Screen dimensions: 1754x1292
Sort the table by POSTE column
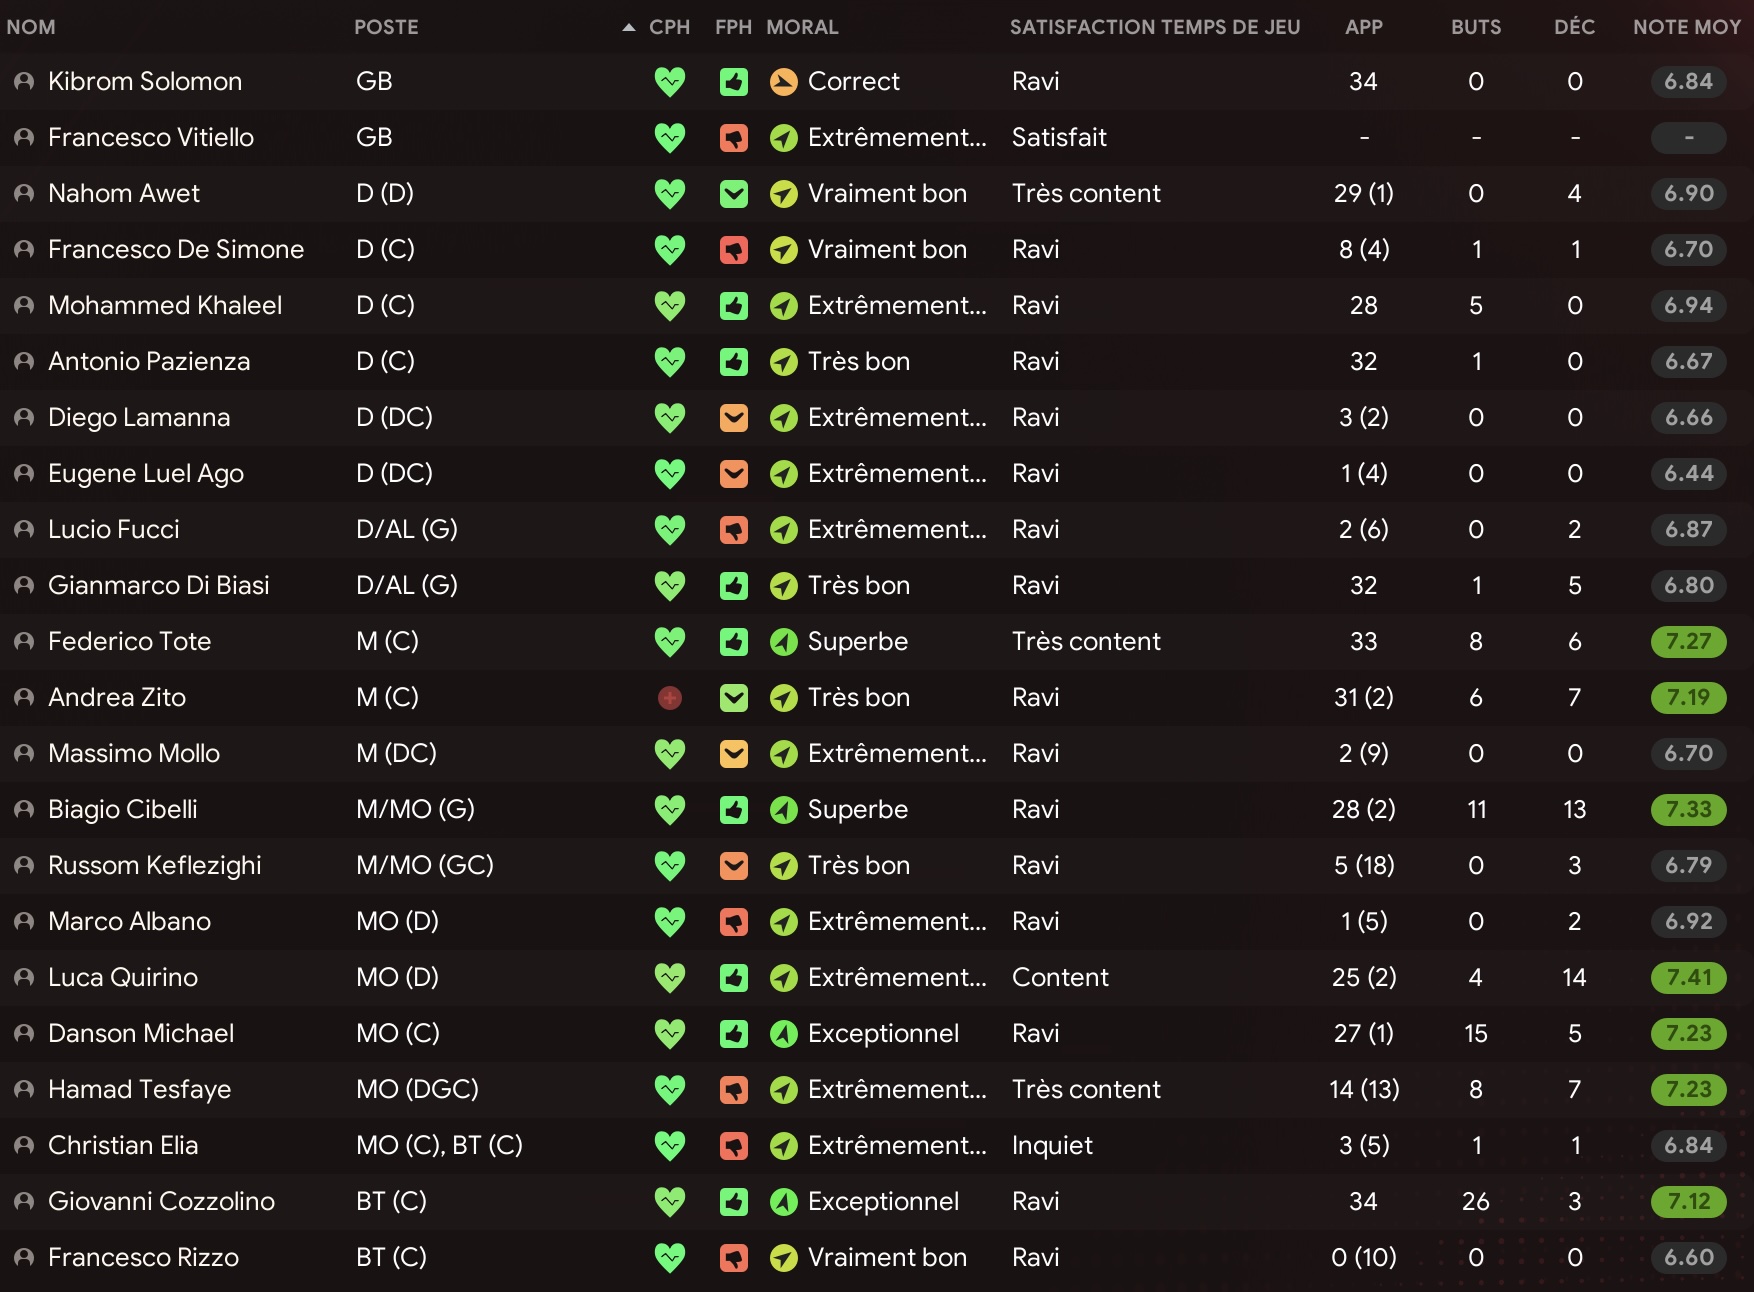point(386,27)
